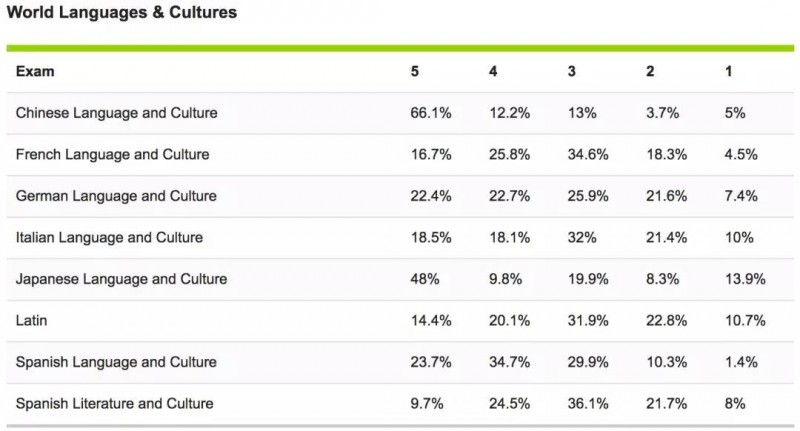The image size is (800, 431).
Task: Click the 21.4% cell in Italian row
Action: pos(667,237)
